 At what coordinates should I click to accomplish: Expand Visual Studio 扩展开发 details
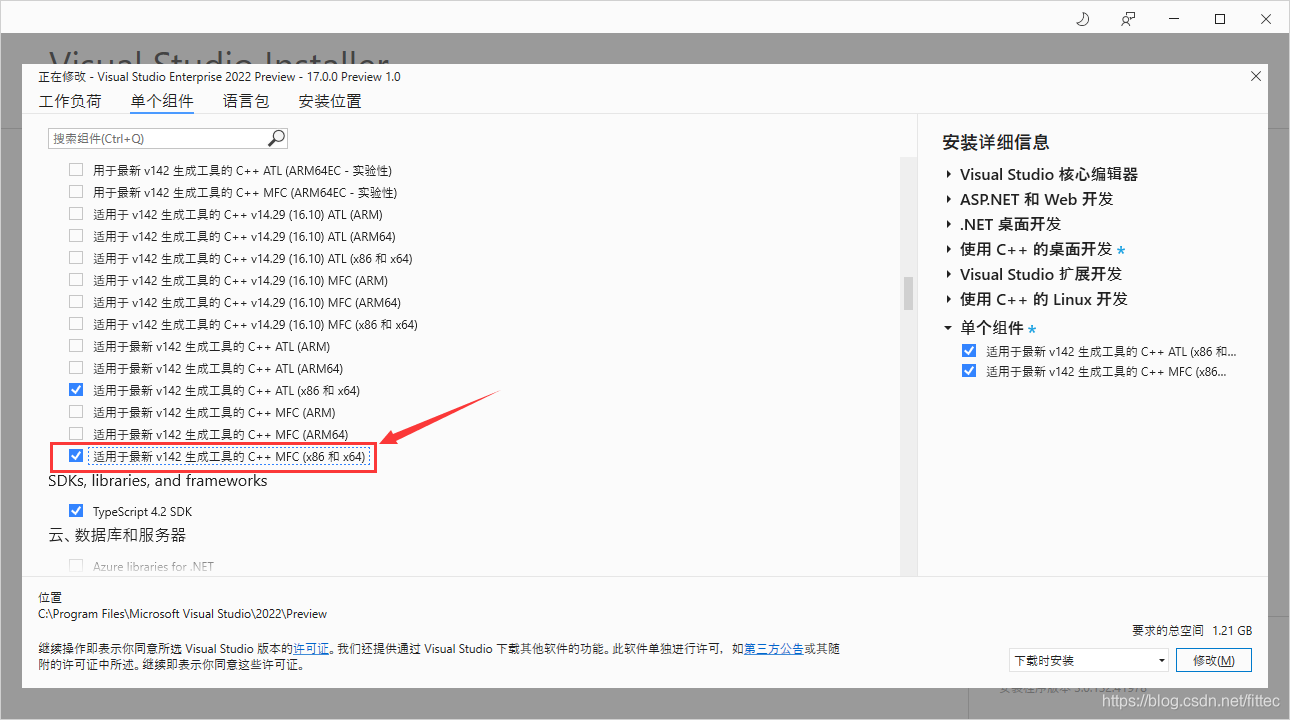[x=949, y=274]
